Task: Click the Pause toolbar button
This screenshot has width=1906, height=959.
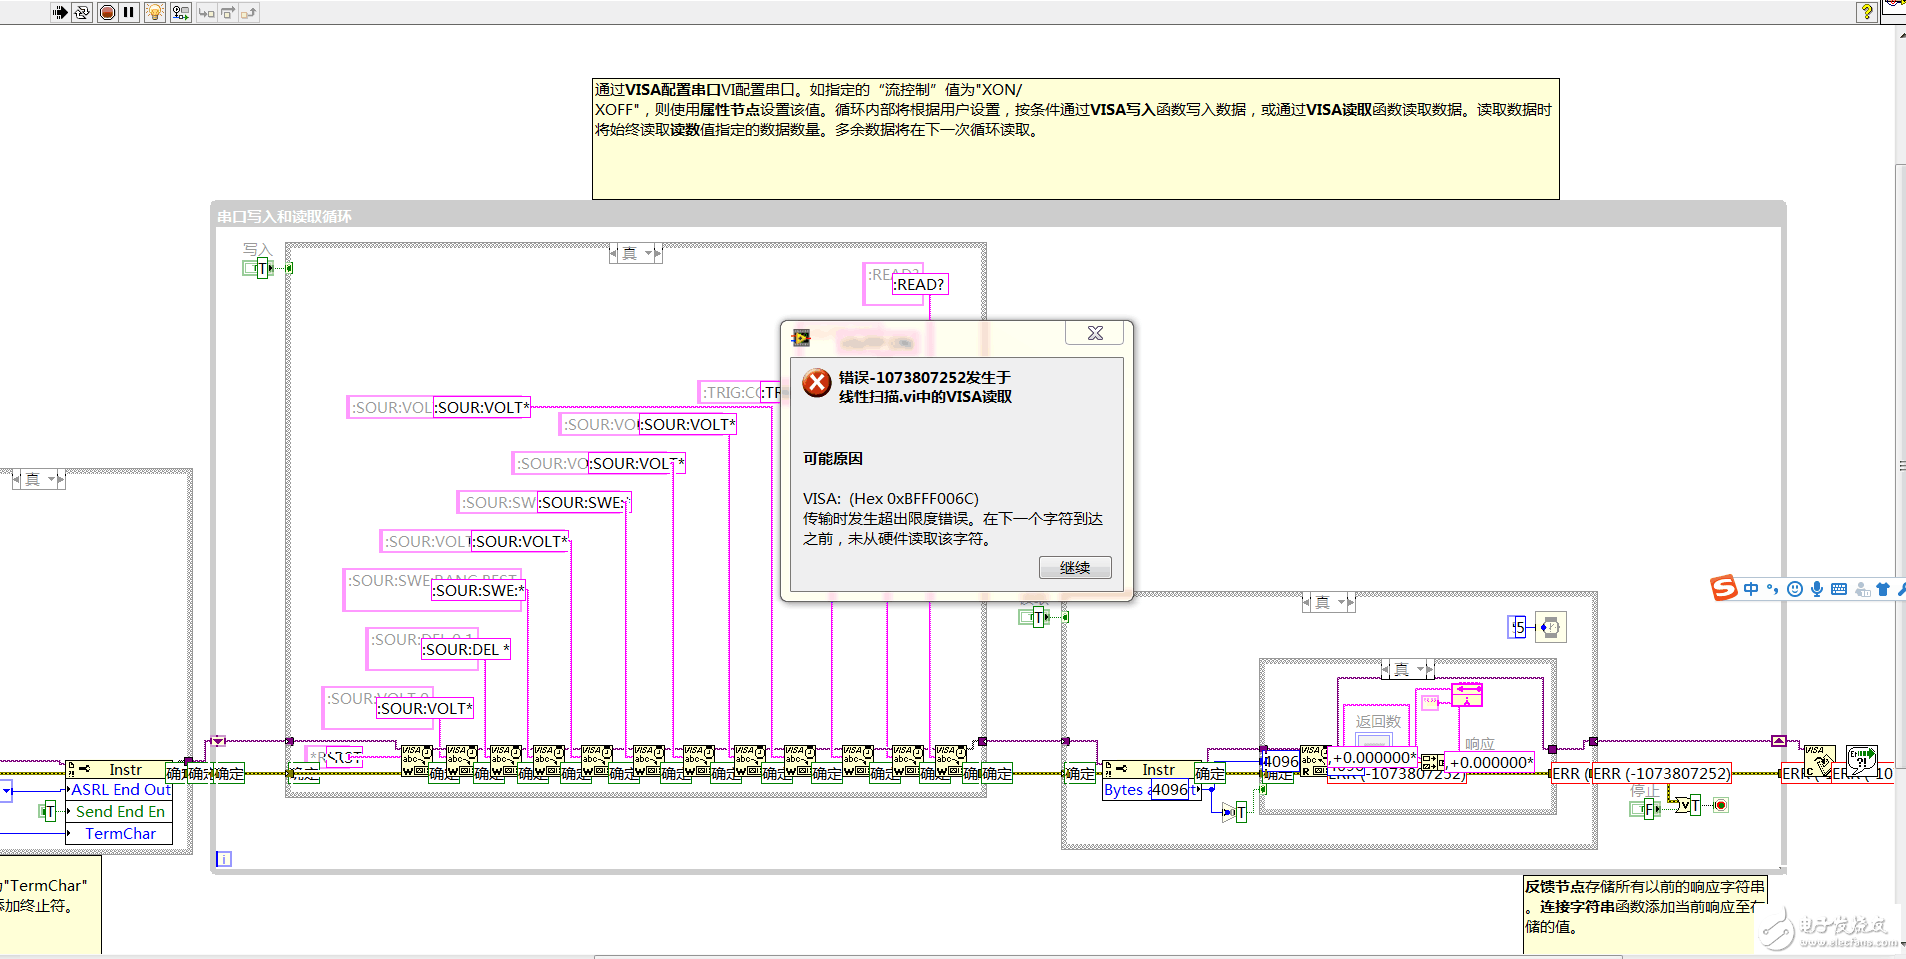Action: [129, 12]
